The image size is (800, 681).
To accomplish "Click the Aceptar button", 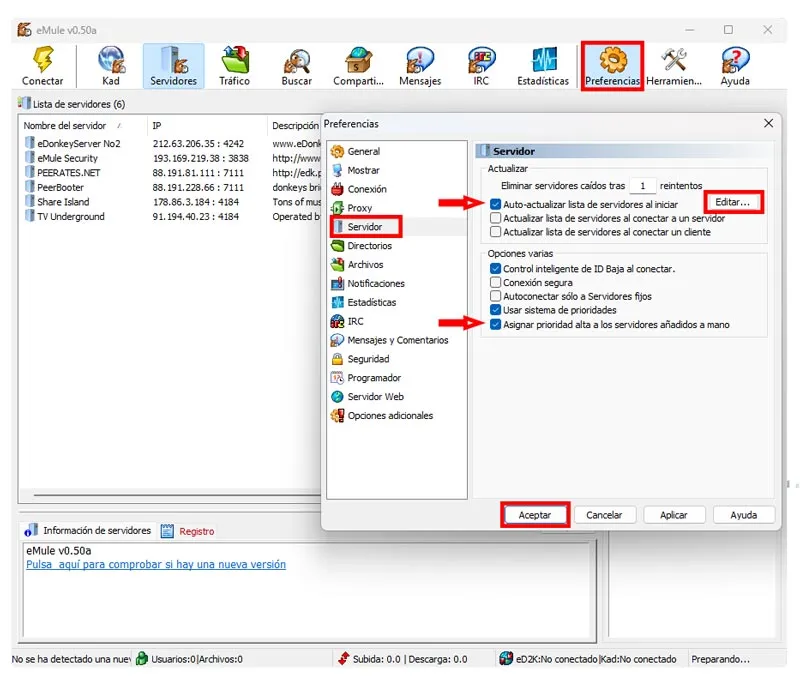I will click(x=535, y=515).
